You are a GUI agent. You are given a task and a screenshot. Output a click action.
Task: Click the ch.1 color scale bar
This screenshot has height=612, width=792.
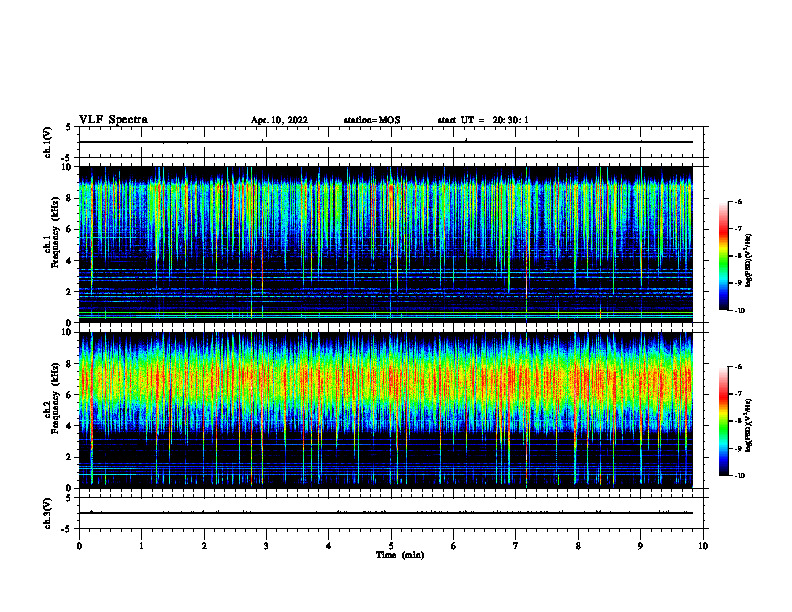point(724,256)
